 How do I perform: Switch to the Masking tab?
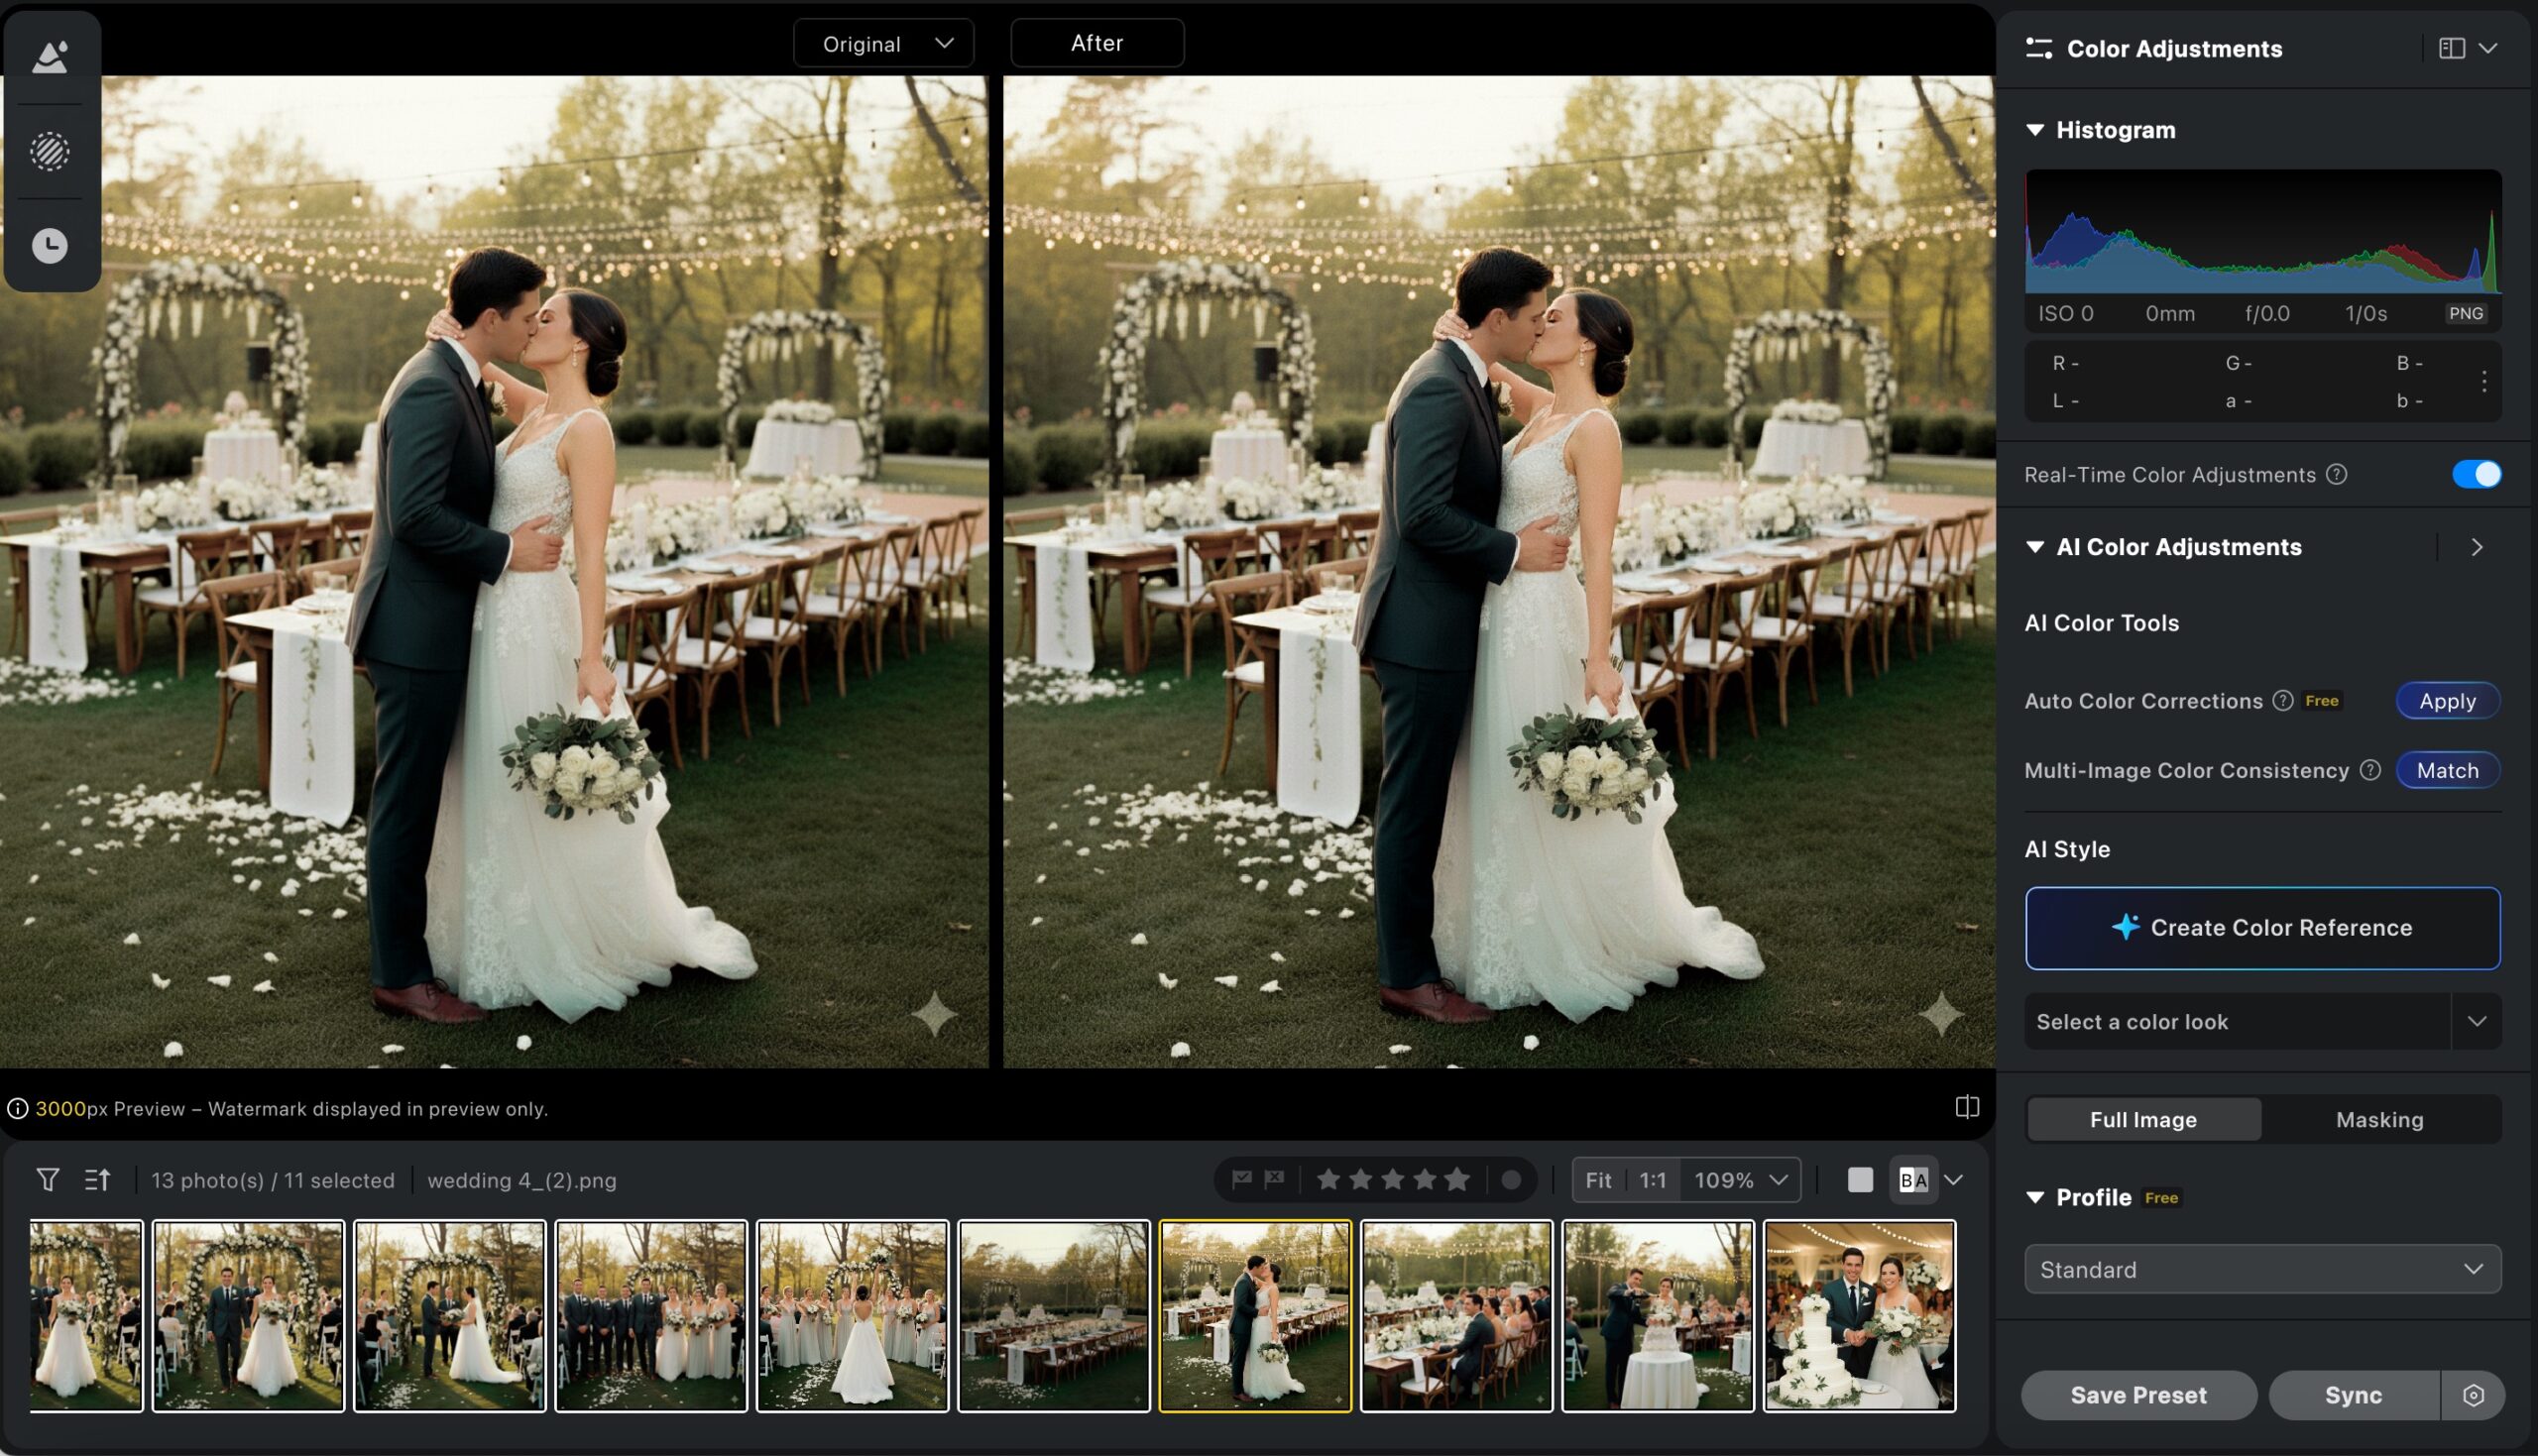[2380, 1119]
